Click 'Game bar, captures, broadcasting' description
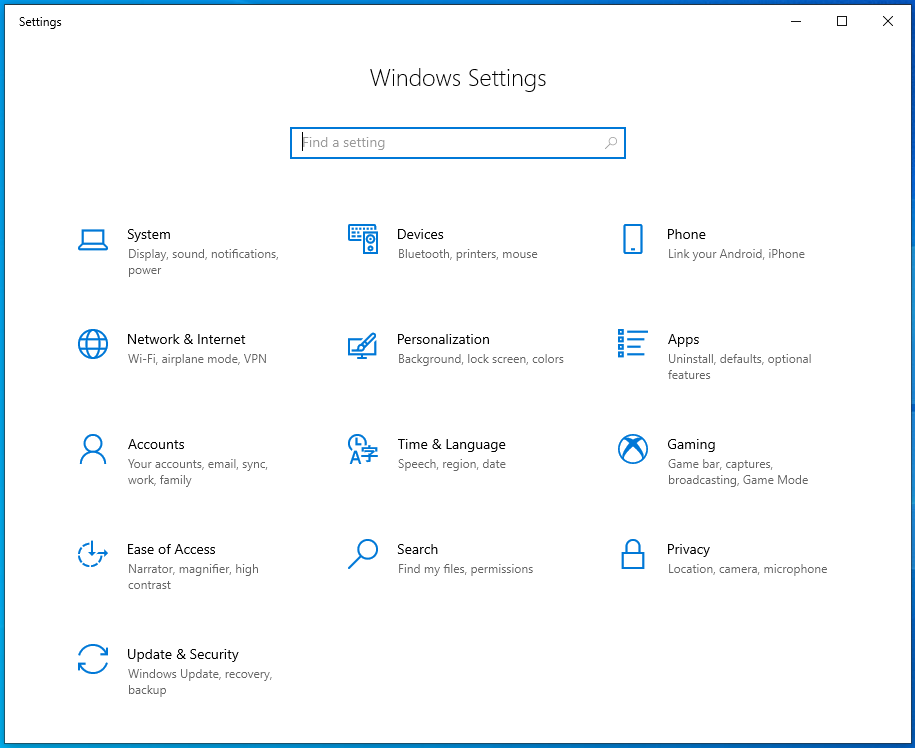 [738, 472]
